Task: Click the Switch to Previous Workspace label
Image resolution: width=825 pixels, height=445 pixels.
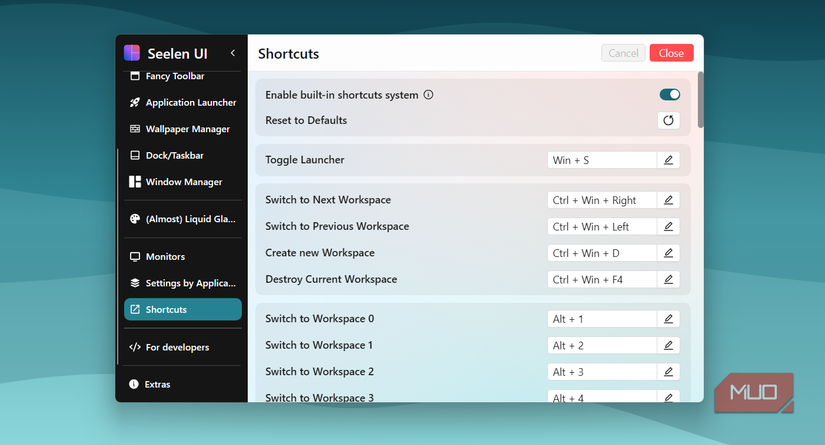Action: coord(337,226)
